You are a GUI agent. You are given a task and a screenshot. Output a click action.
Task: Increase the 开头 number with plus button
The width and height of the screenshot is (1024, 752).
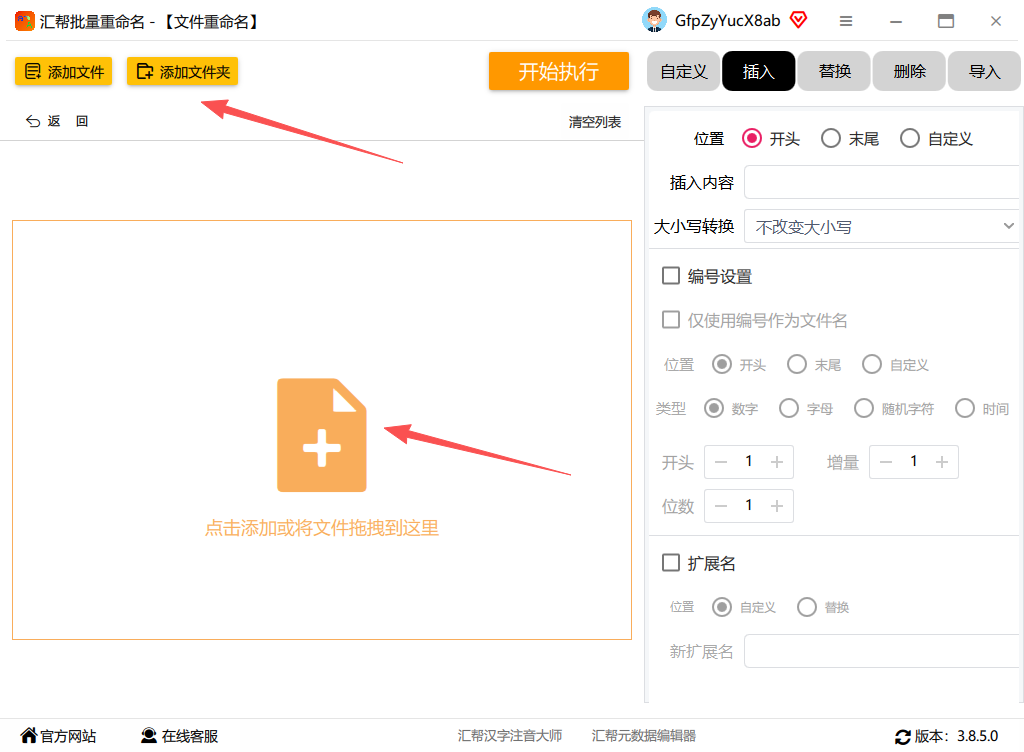776,462
